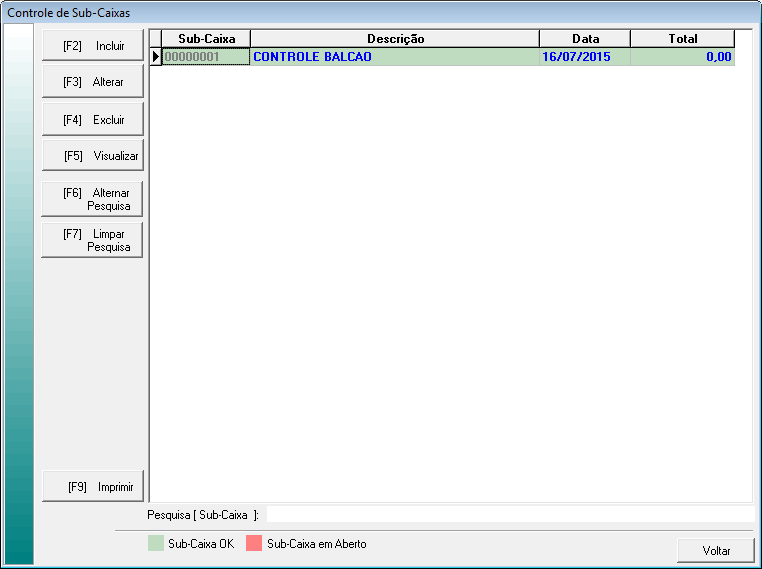Click the red Sub-Caixa em Aberto swatch
Viewport: 762px width, 569px height.
point(254,544)
